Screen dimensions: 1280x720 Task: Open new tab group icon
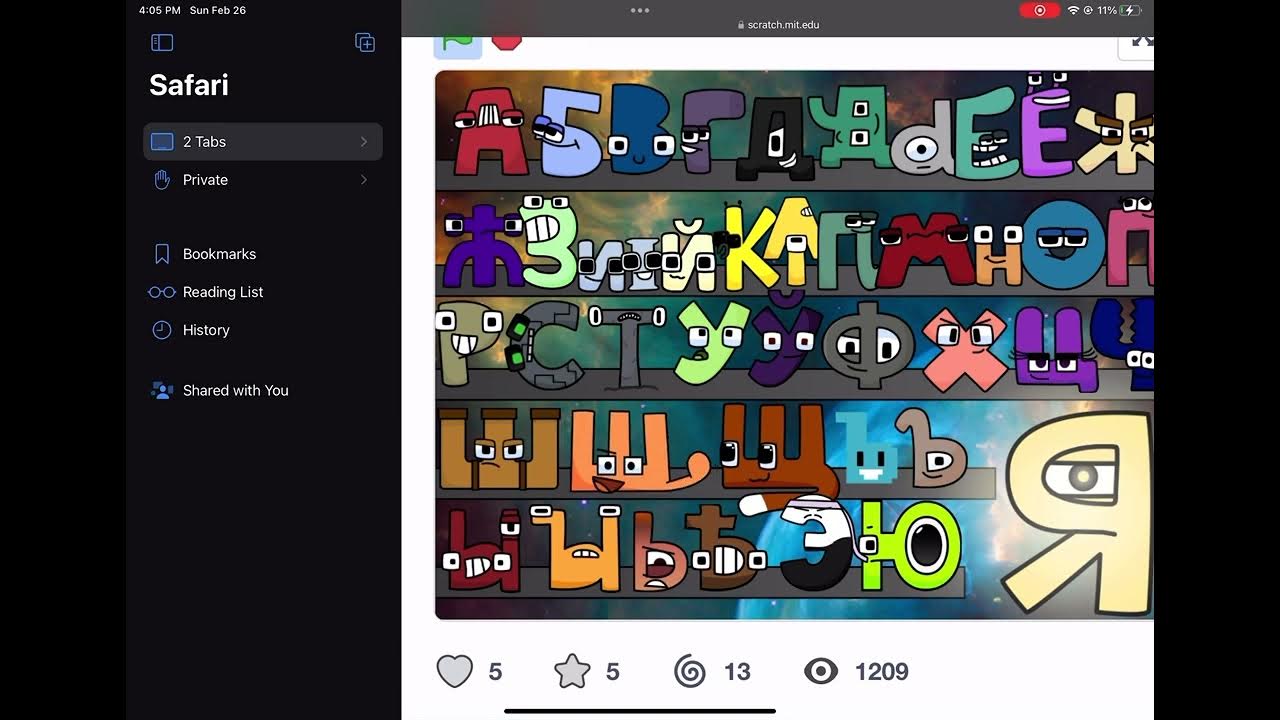coord(365,42)
